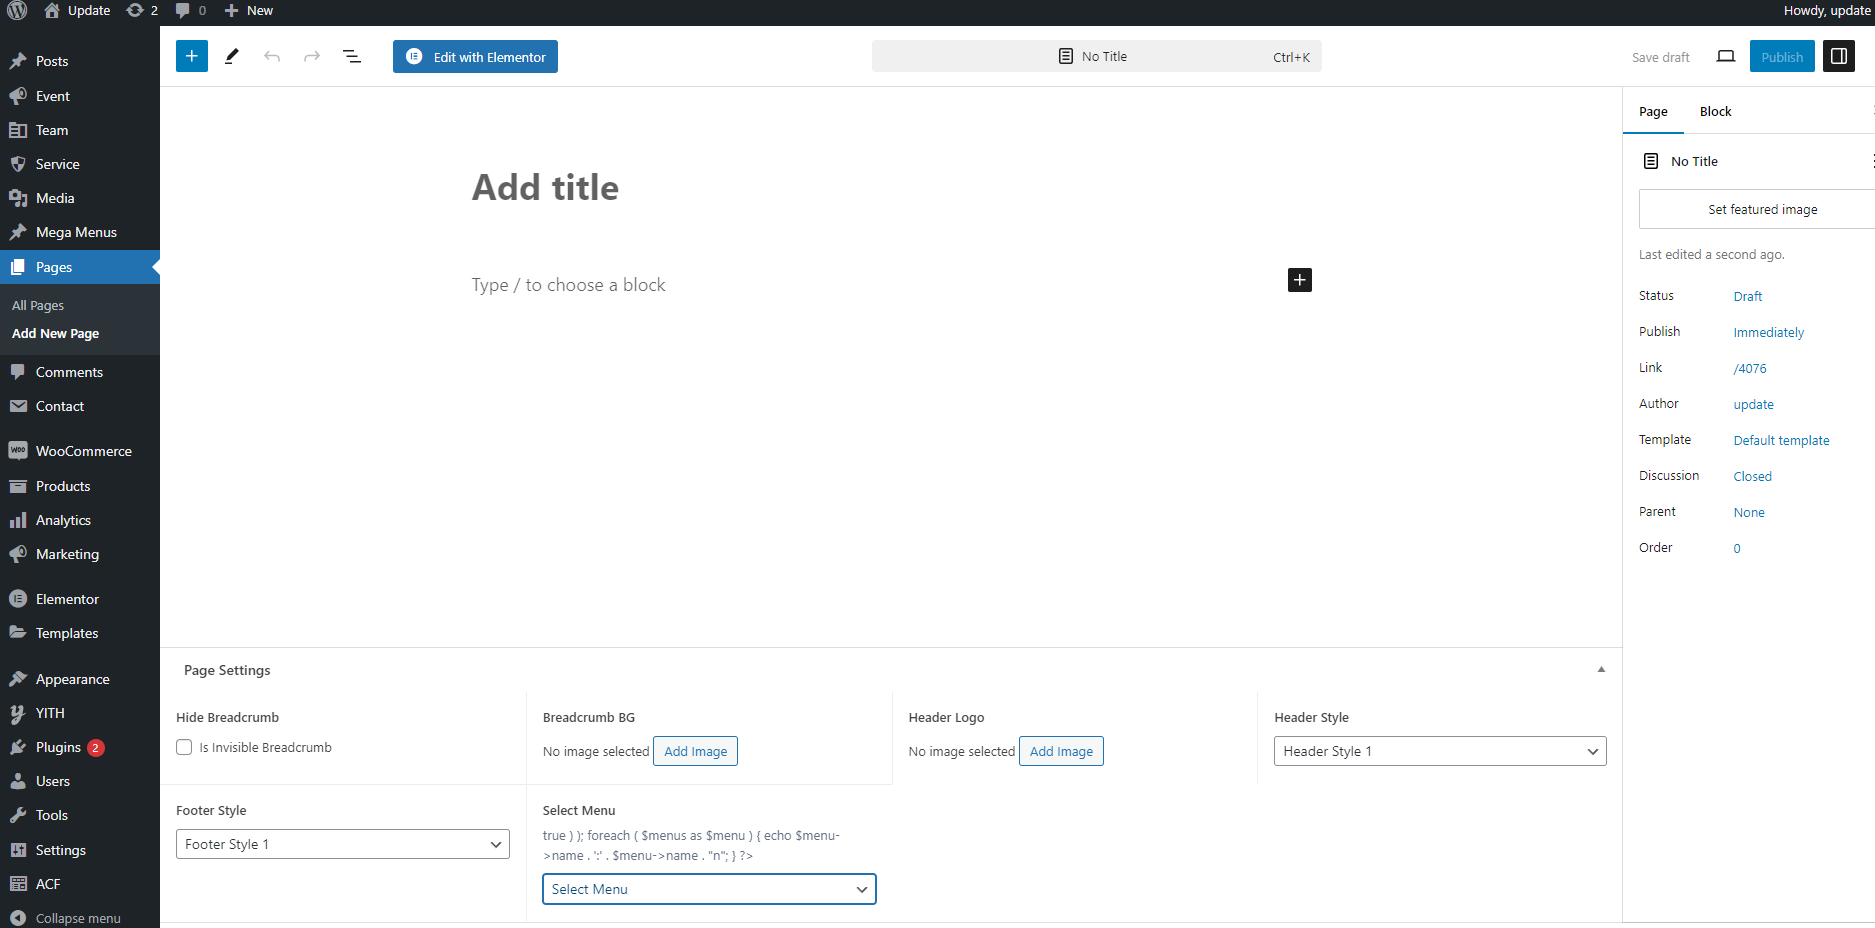
Task: Open Document Overview list icon
Action: [x=352, y=56]
